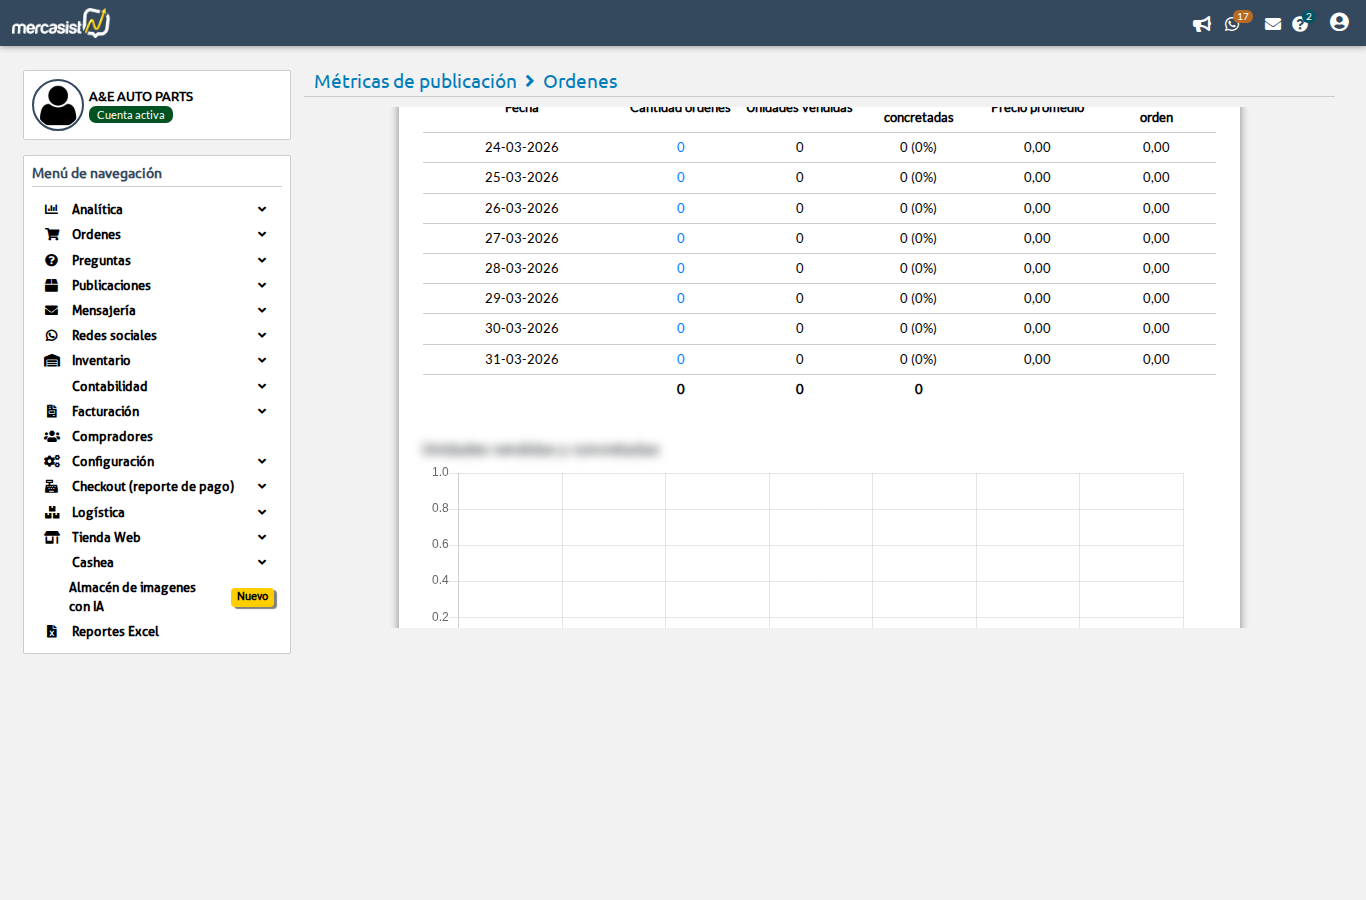Open order count link for 27-03-2026
This screenshot has width=1366, height=900.
[x=681, y=238]
